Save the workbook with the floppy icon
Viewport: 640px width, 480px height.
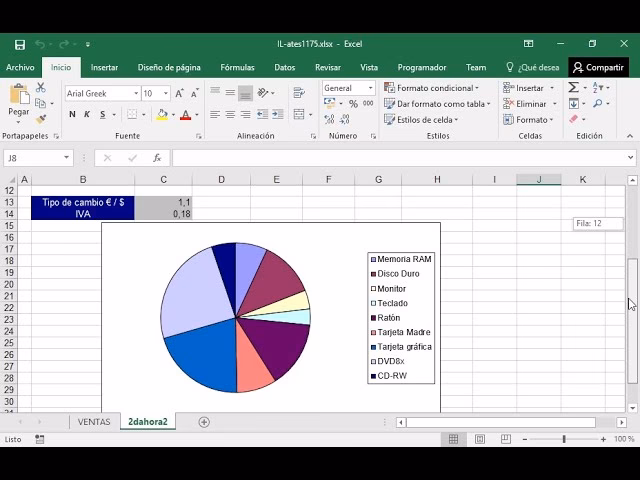click(20, 44)
